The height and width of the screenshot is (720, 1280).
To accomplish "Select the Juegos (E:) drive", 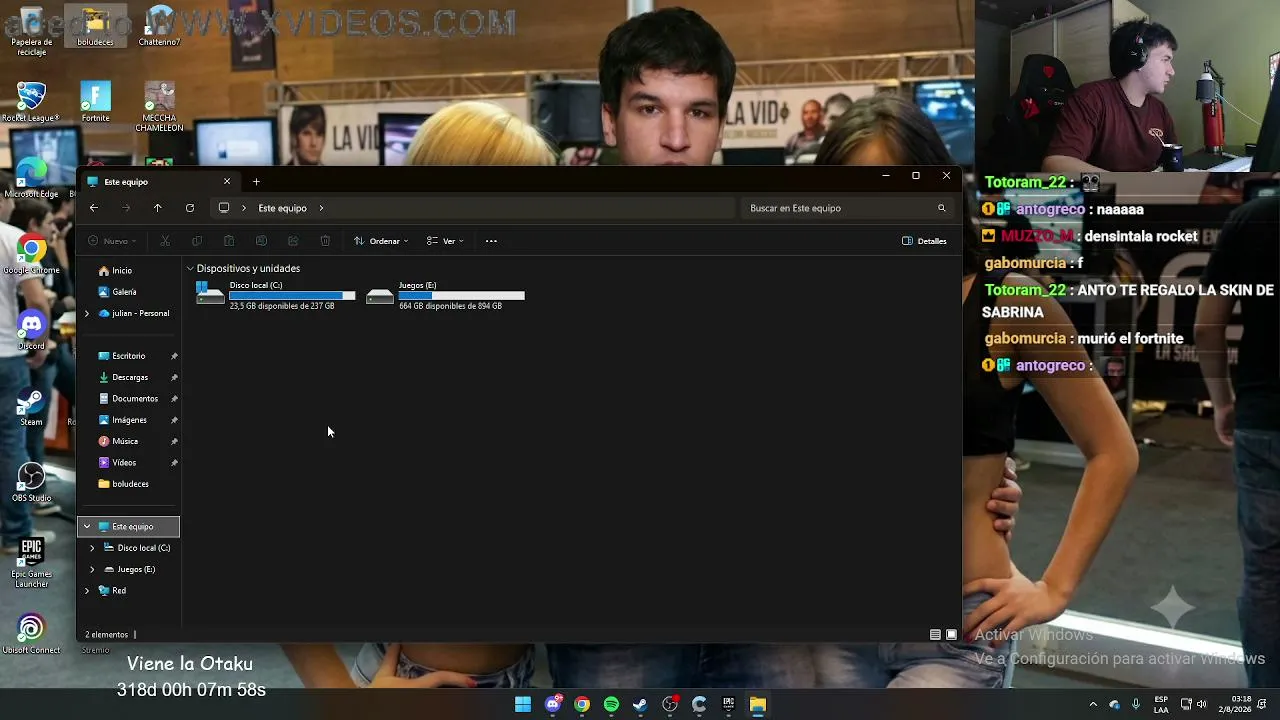I will 446,295.
